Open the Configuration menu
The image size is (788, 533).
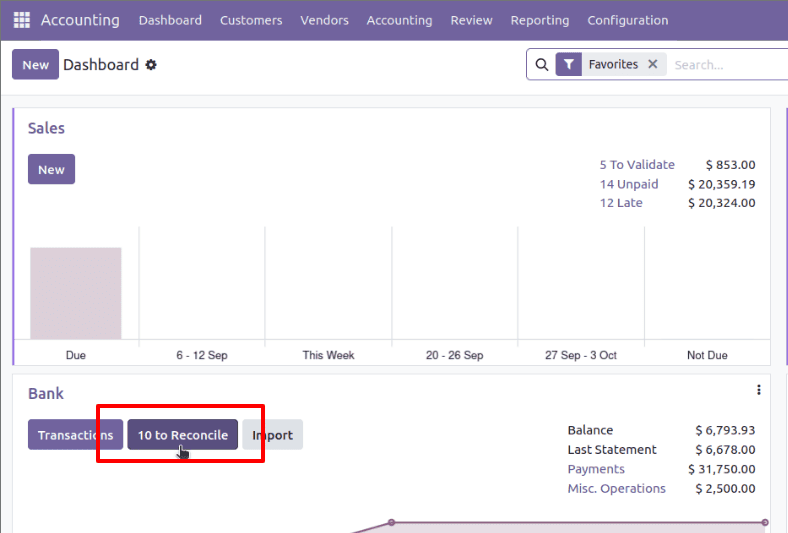(x=628, y=20)
